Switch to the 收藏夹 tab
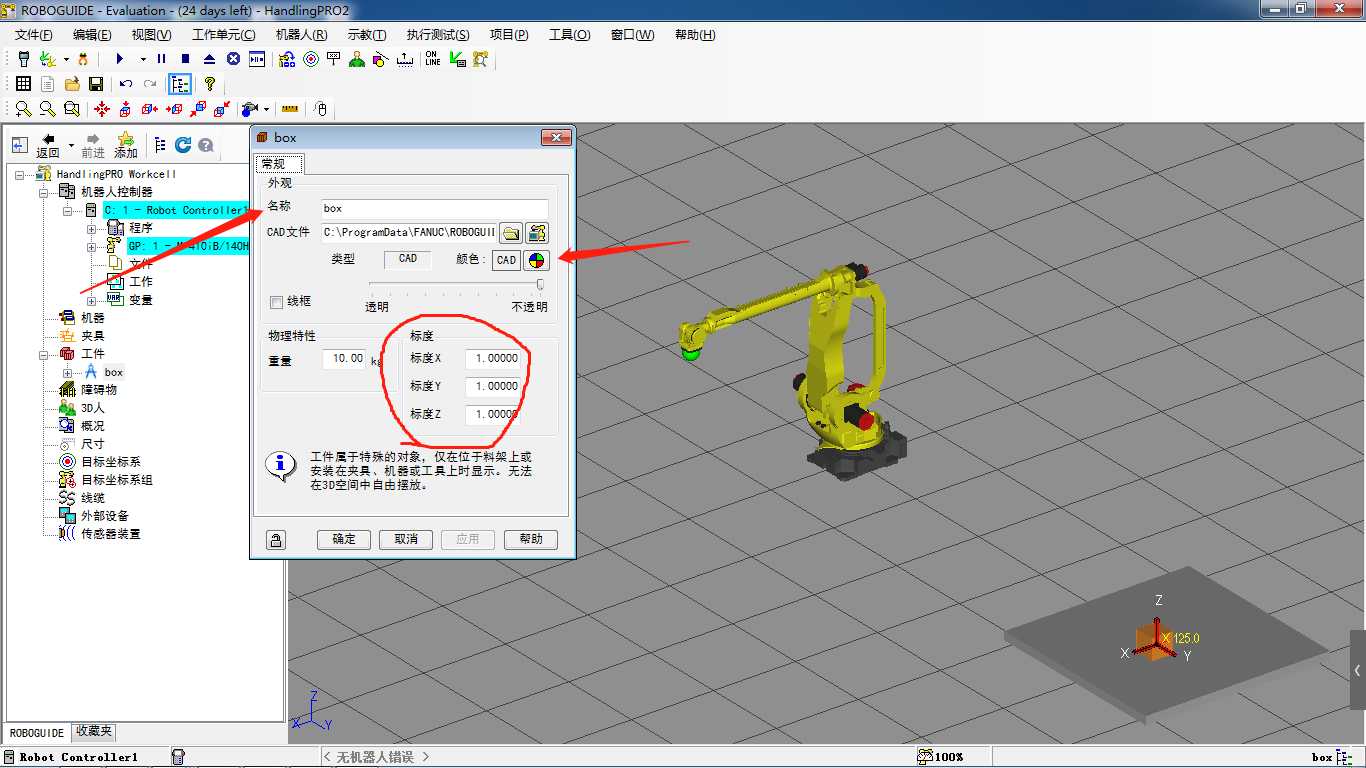The width and height of the screenshot is (1366, 768). (94, 732)
